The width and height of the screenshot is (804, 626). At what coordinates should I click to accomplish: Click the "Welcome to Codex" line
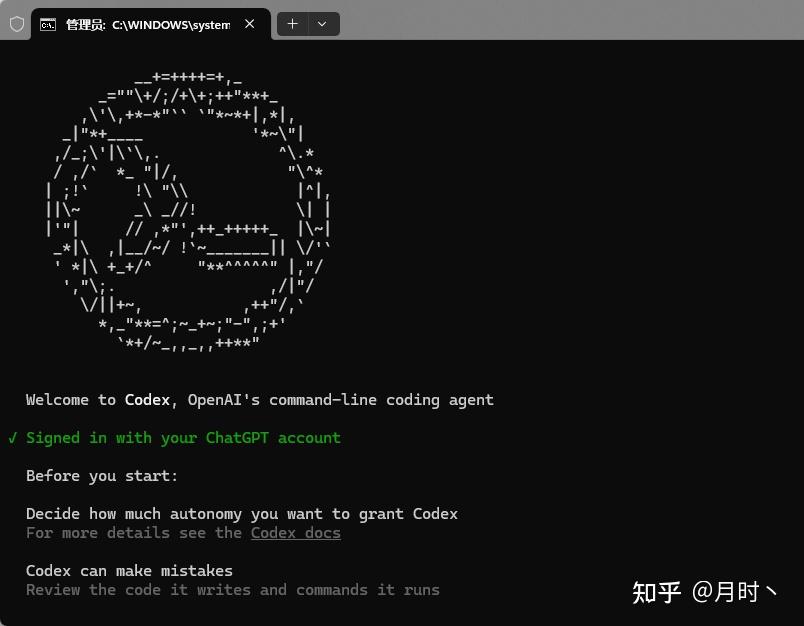(260, 400)
